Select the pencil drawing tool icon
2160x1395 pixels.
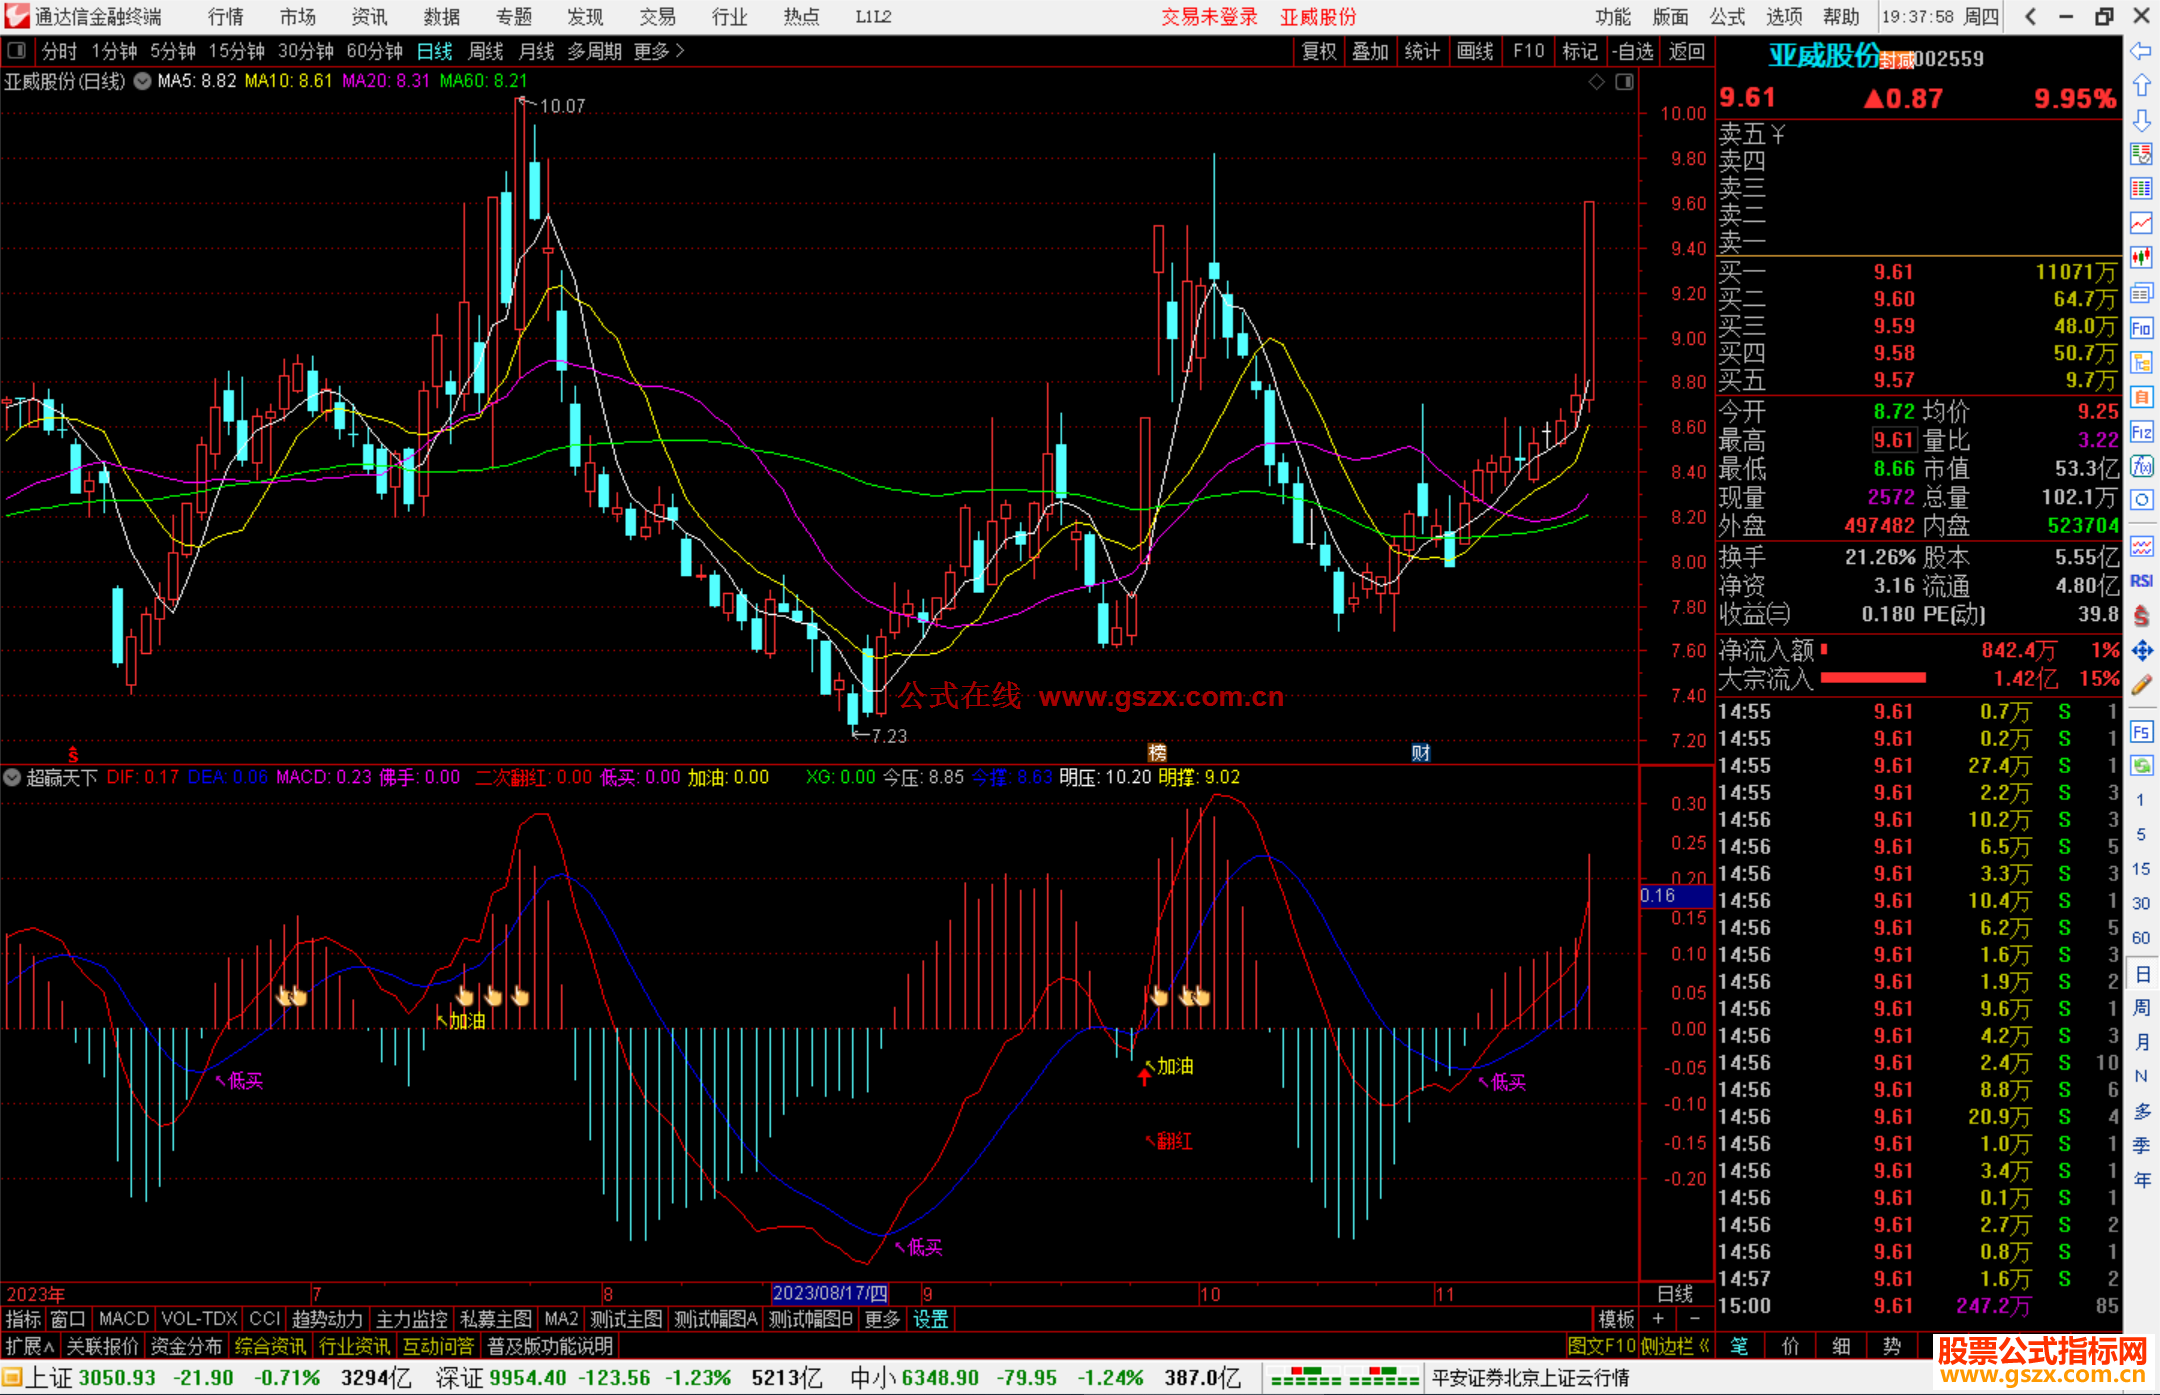pos(2141,685)
